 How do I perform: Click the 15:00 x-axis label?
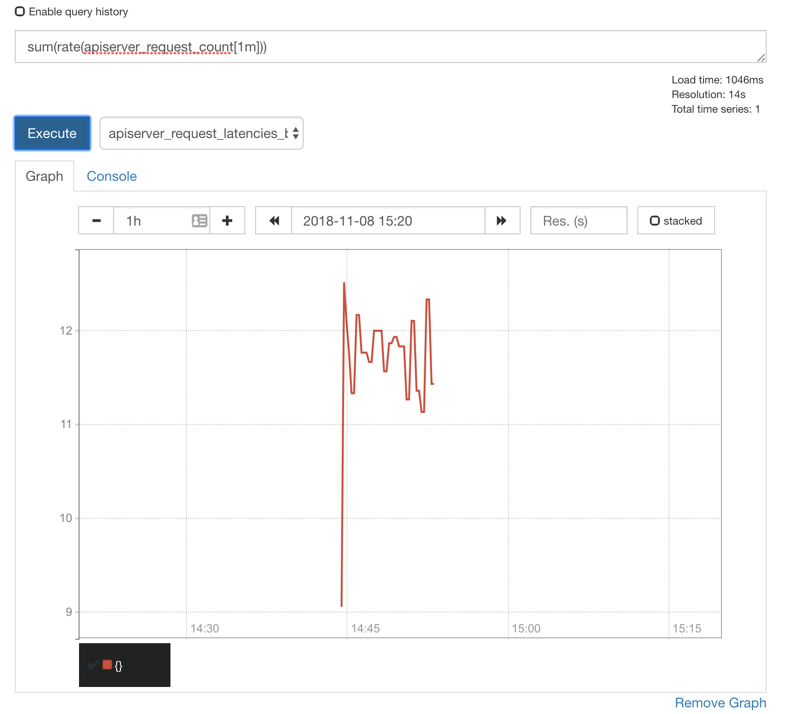point(526,628)
